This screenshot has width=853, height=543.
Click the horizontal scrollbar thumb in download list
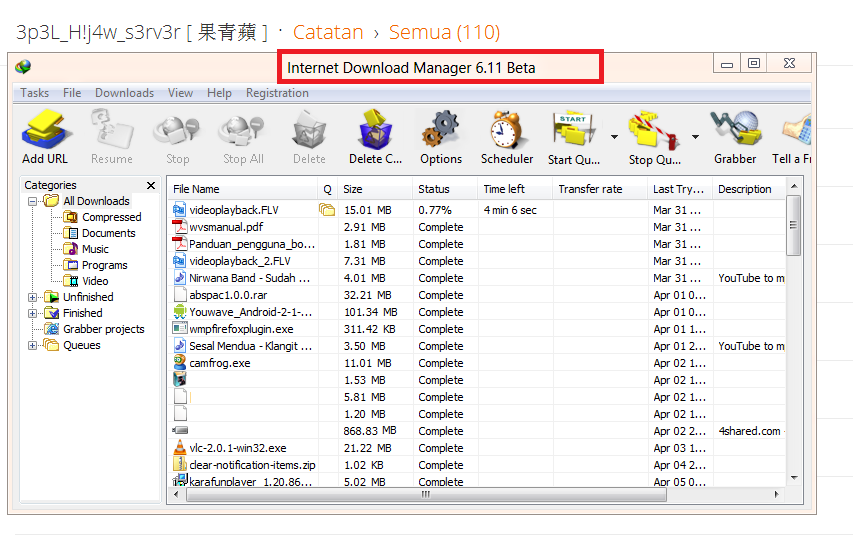coord(426,495)
